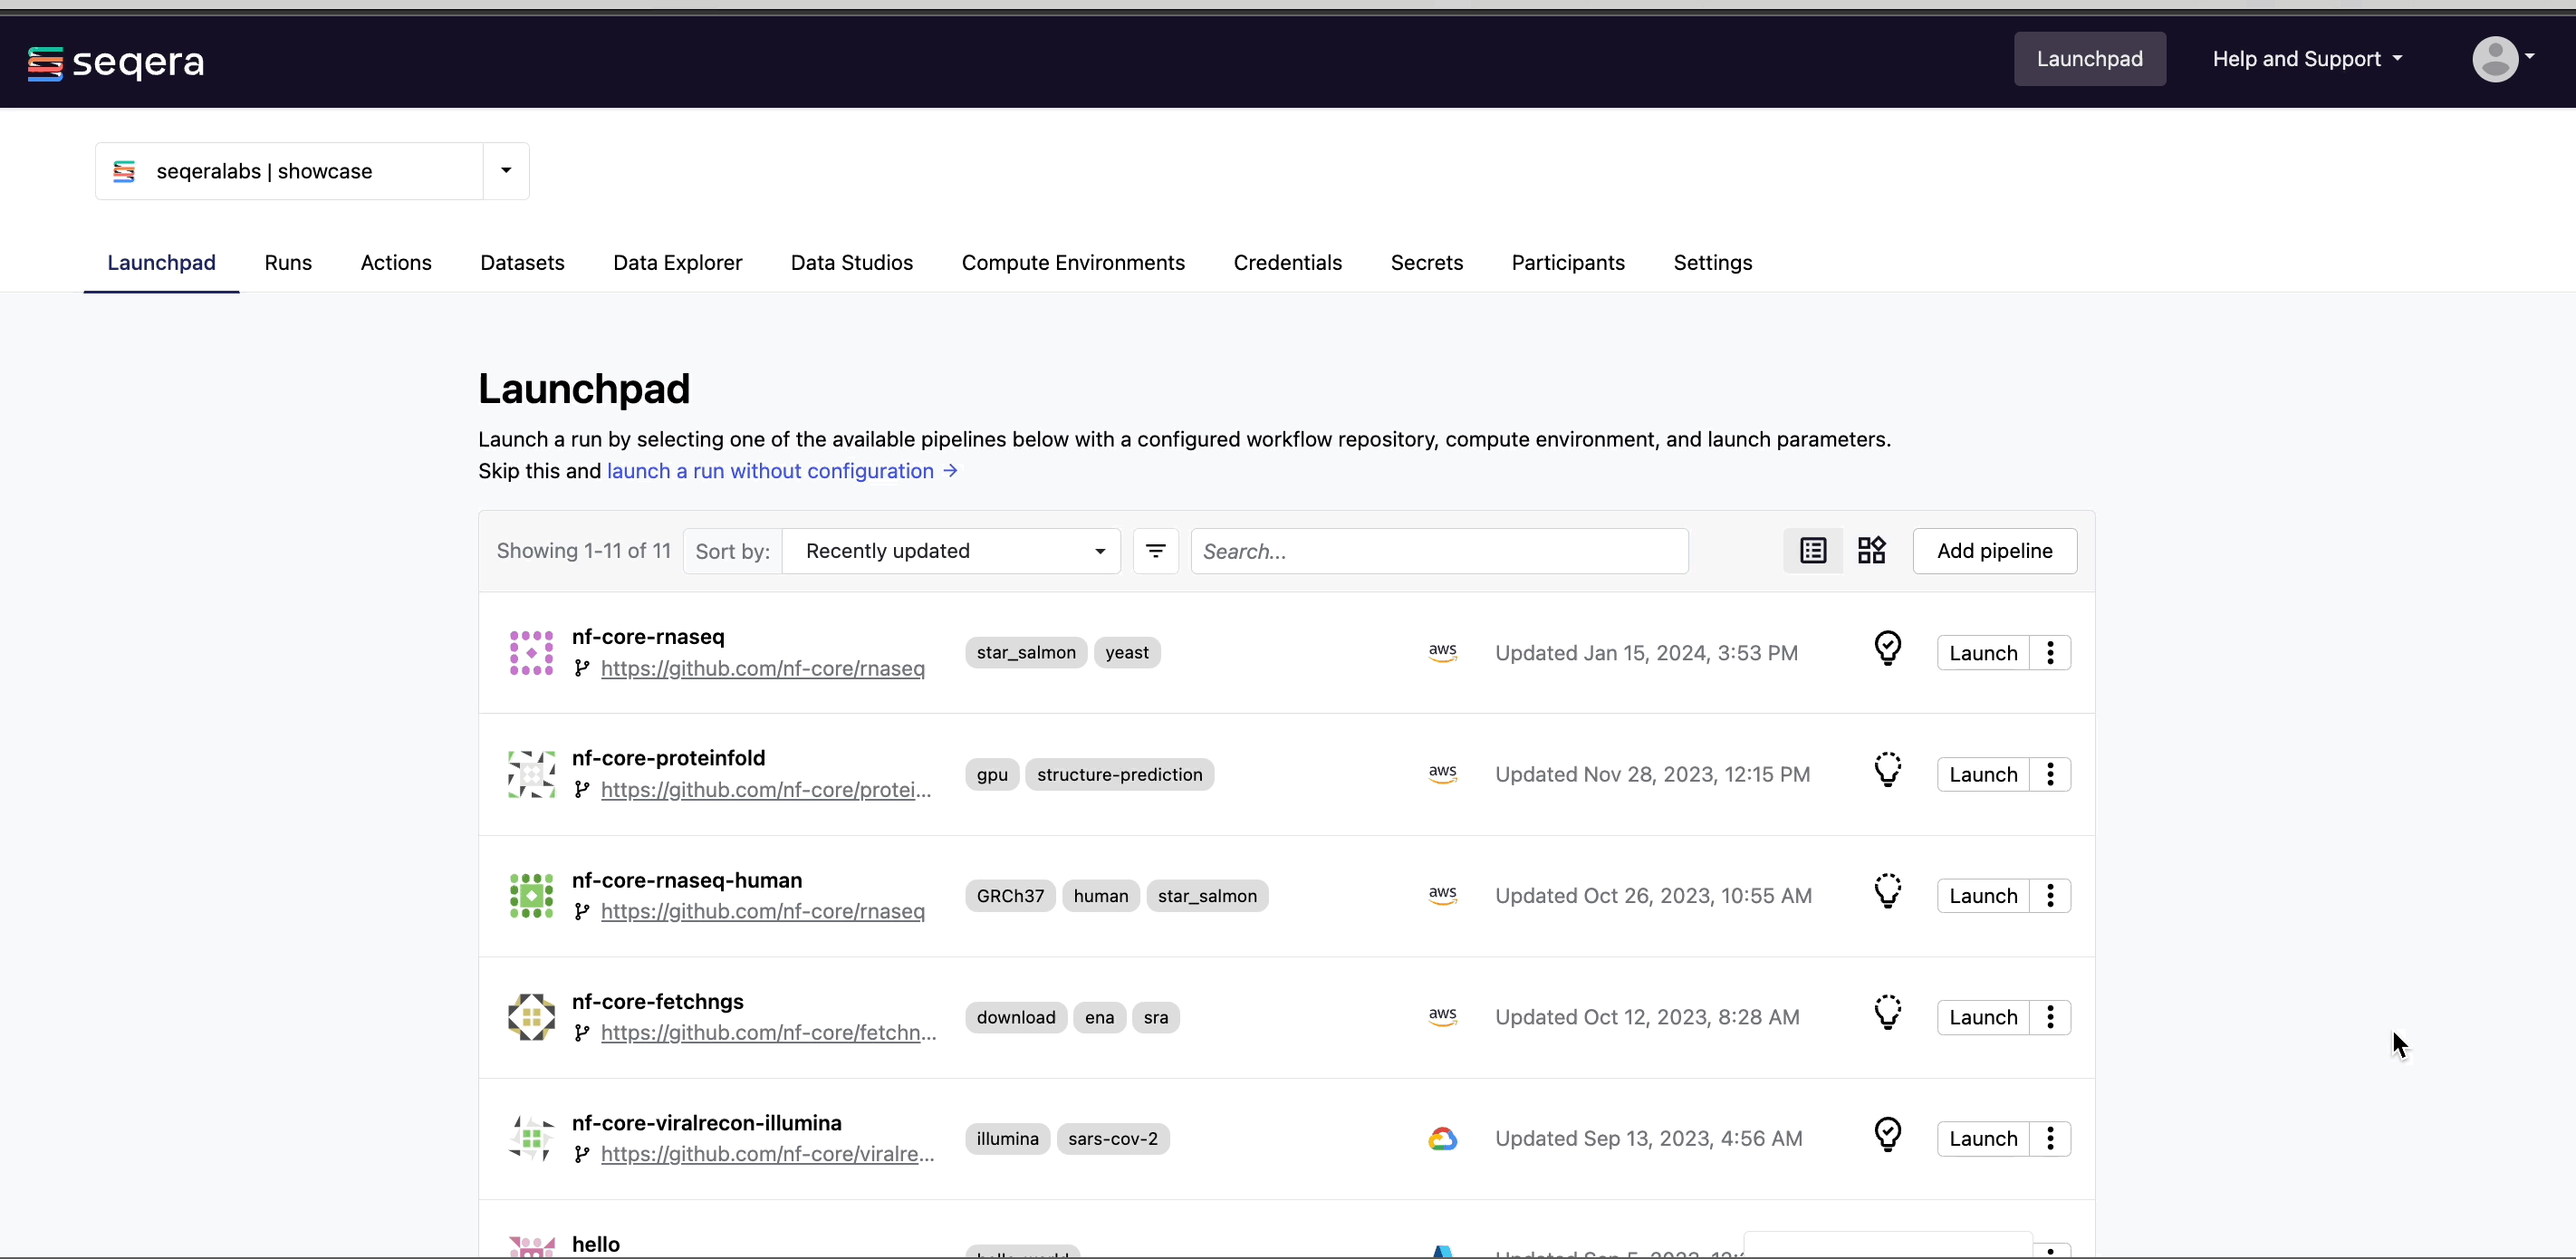This screenshot has height=1259, width=2576.
Task: Click the Add pipeline button
Action: click(1995, 551)
